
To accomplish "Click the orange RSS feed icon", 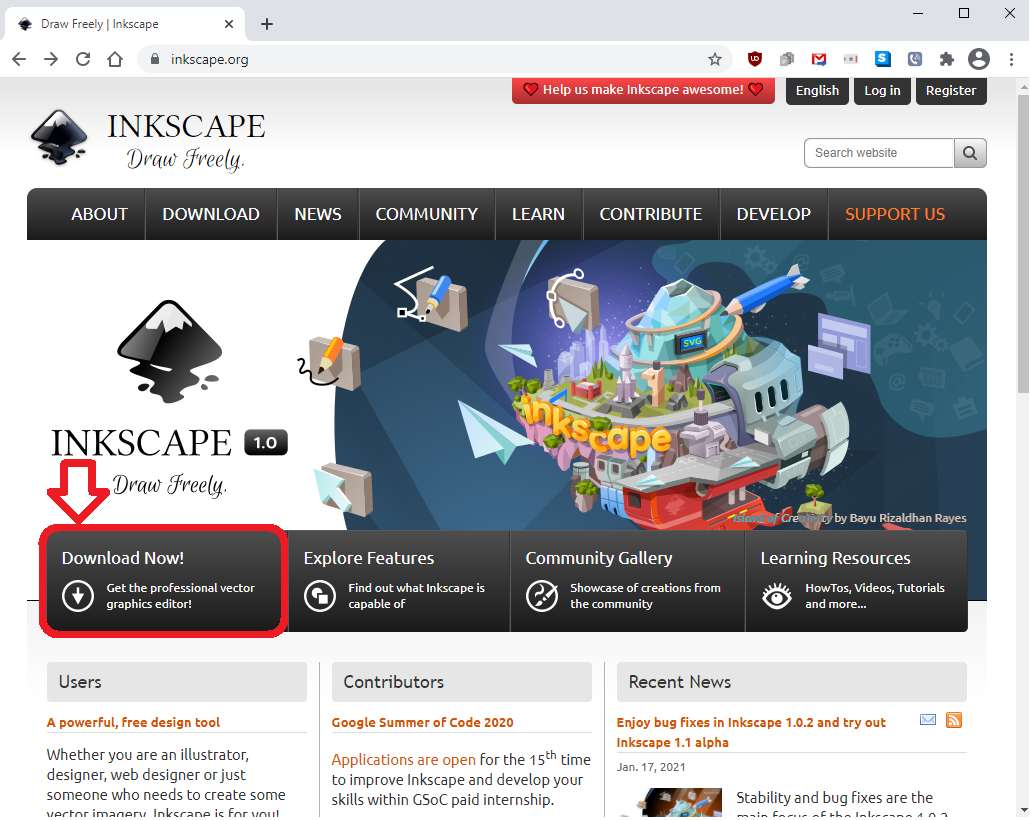I will point(953,719).
